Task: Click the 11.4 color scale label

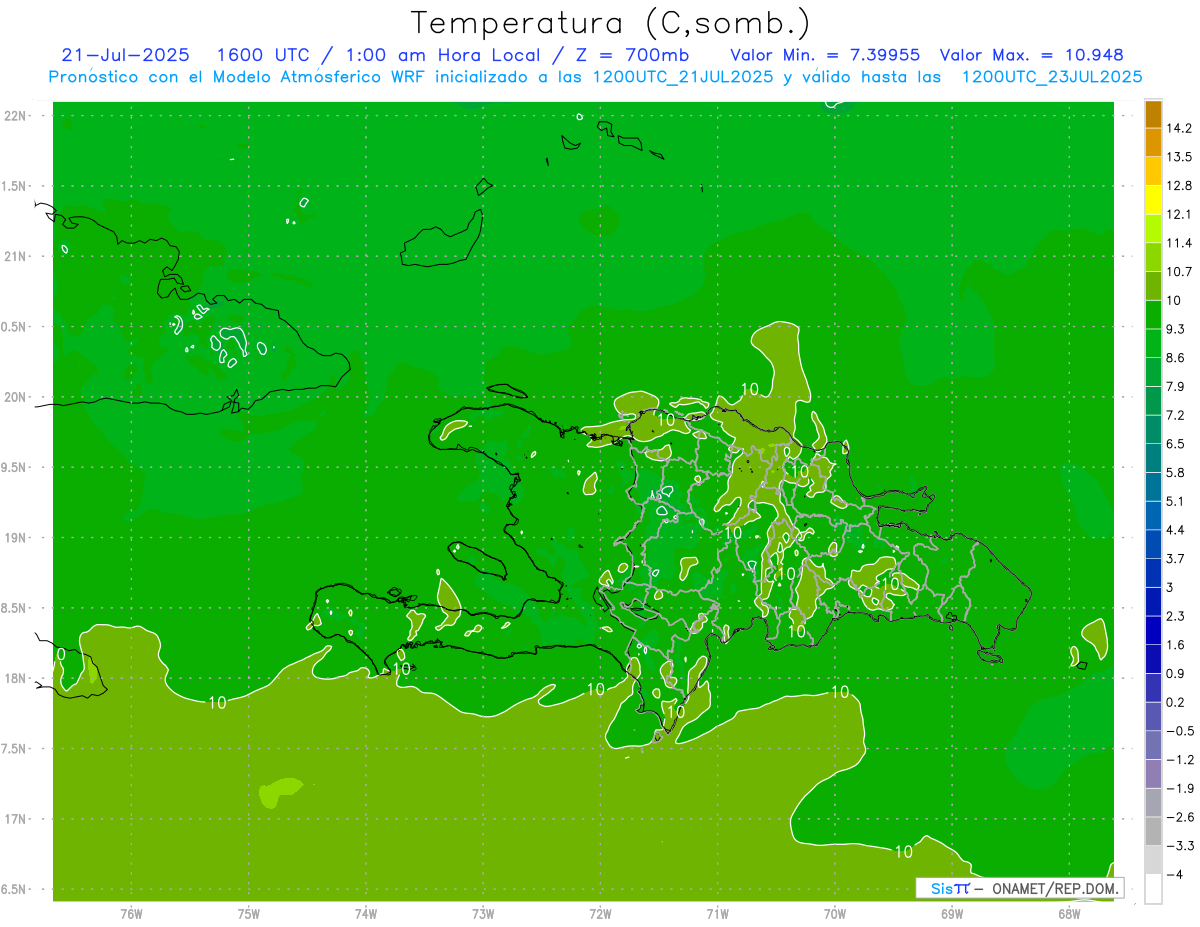Action: click(x=1180, y=243)
